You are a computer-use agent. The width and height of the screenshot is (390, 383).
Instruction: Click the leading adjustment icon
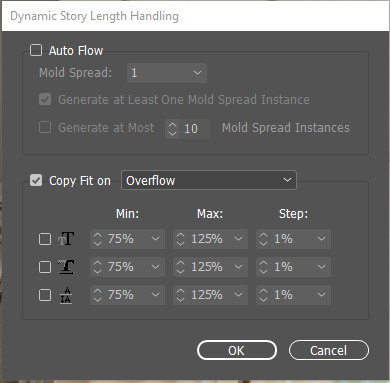point(66,295)
